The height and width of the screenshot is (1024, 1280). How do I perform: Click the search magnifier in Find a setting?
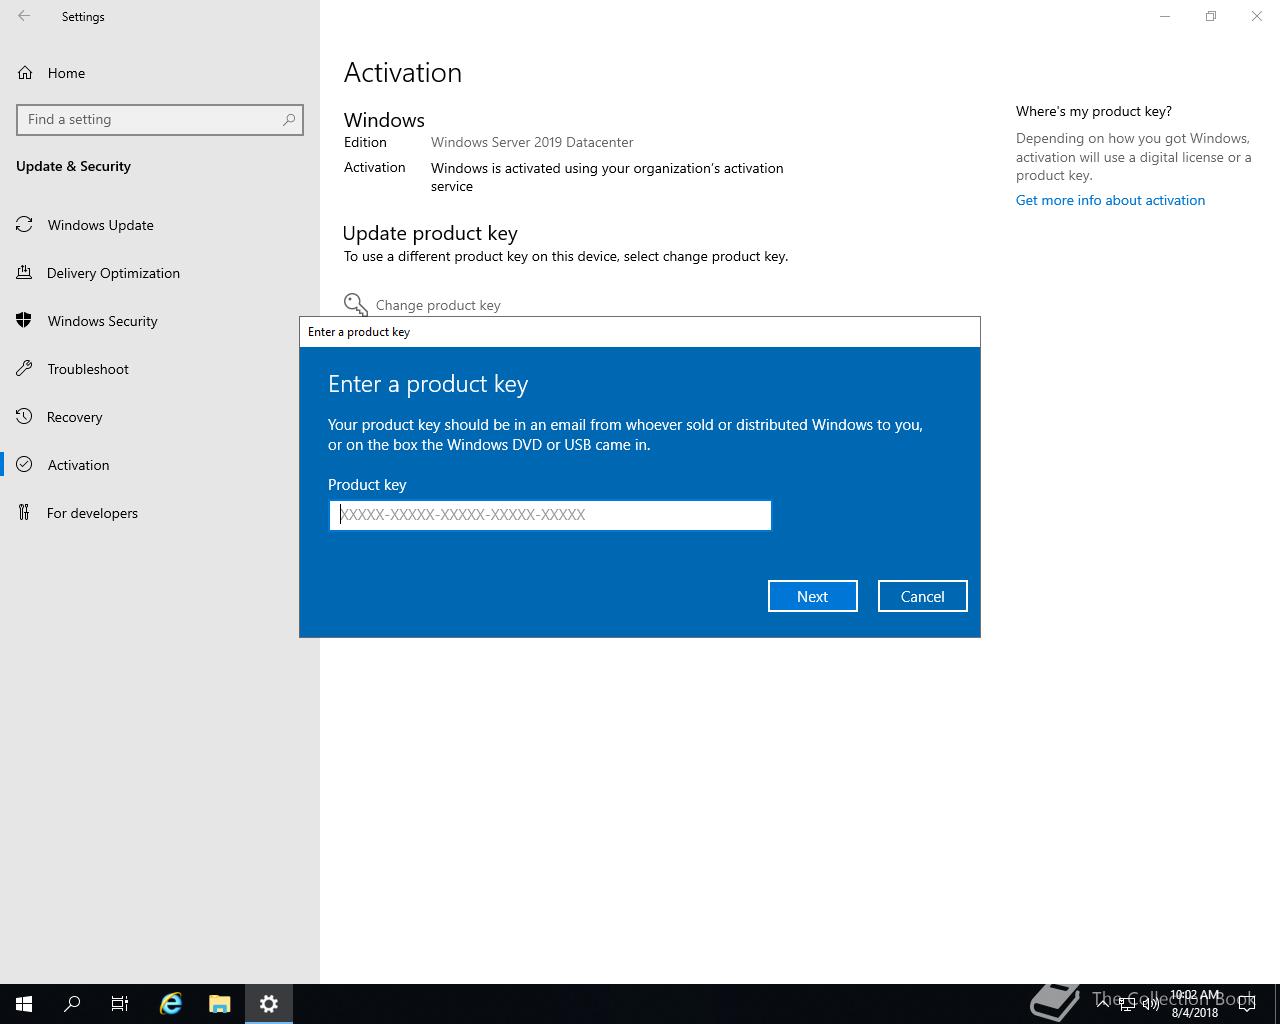pyautogui.click(x=289, y=119)
